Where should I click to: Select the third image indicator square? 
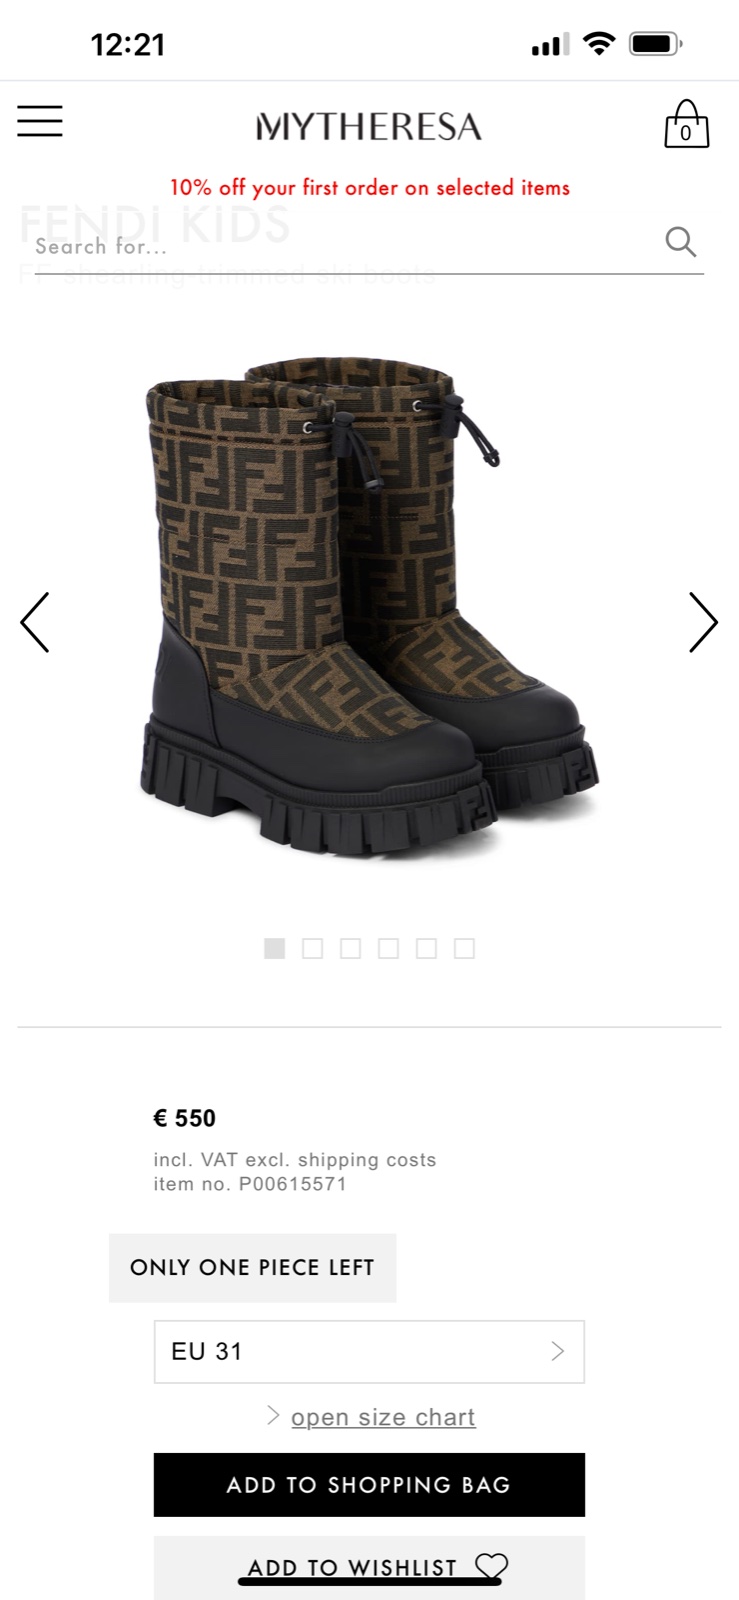tap(350, 948)
